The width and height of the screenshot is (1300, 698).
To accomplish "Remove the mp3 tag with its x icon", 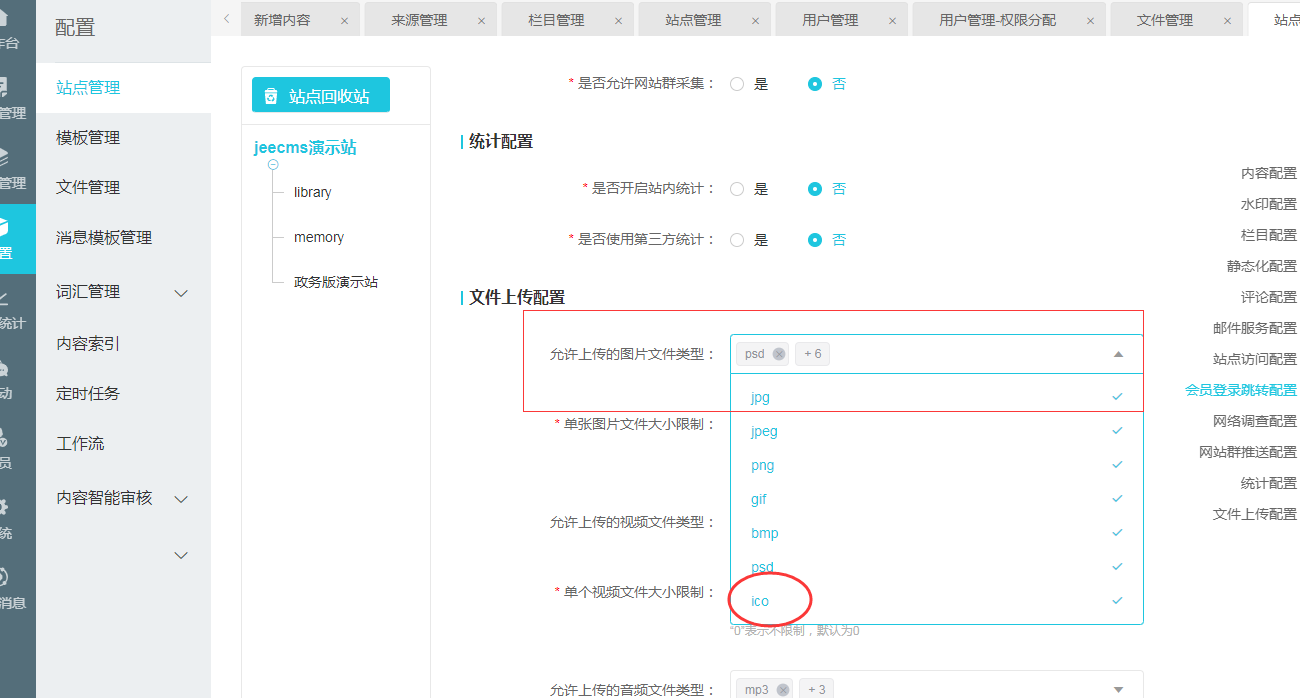I will click(783, 689).
